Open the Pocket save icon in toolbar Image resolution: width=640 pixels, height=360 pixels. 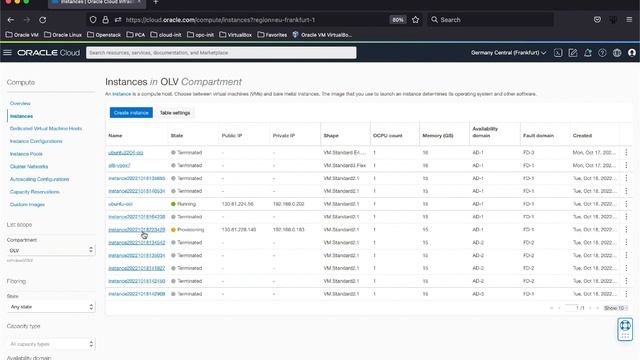597,20
